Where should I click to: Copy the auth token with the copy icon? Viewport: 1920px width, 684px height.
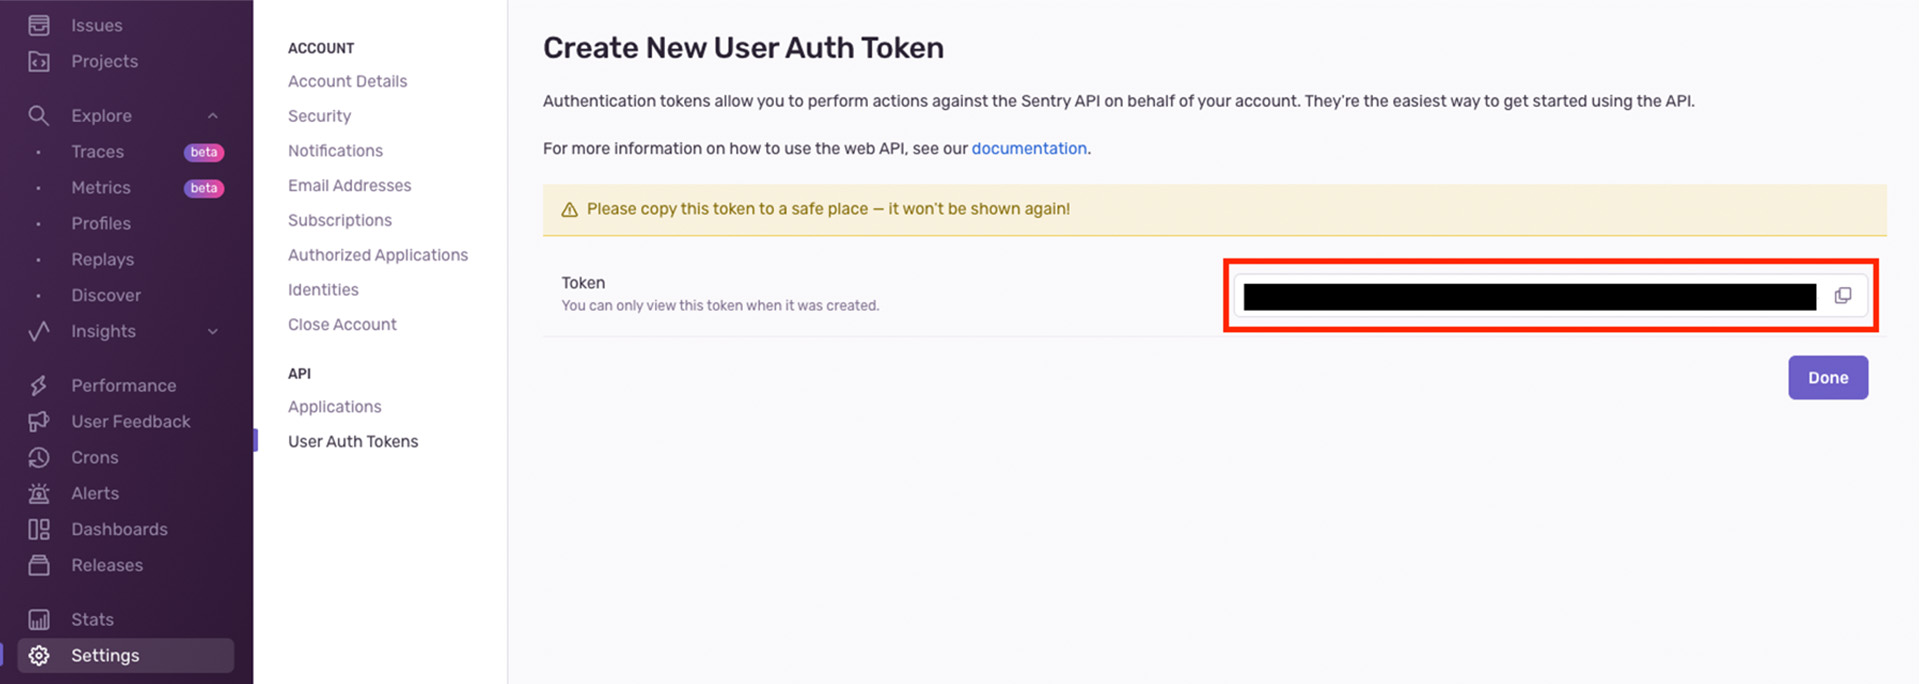(x=1842, y=296)
